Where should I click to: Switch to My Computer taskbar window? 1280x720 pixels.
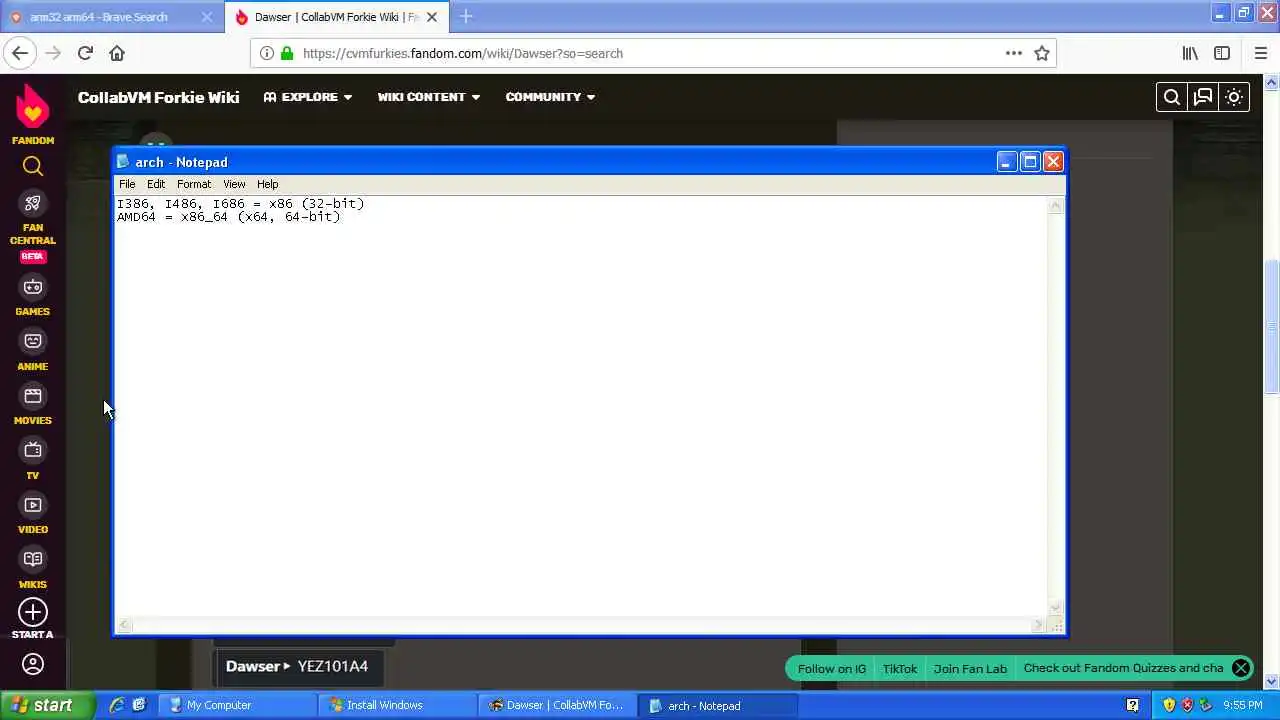click(x=238, y=705)
